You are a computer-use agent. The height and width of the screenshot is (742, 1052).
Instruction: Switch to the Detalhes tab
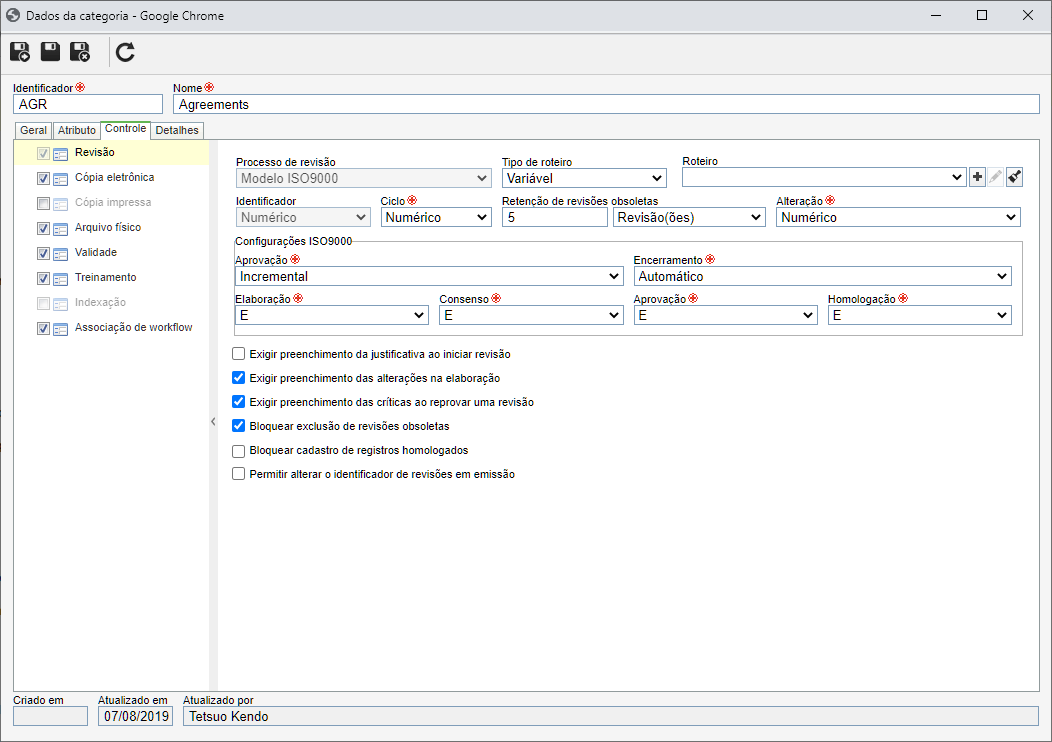click(x=177, y=130)
